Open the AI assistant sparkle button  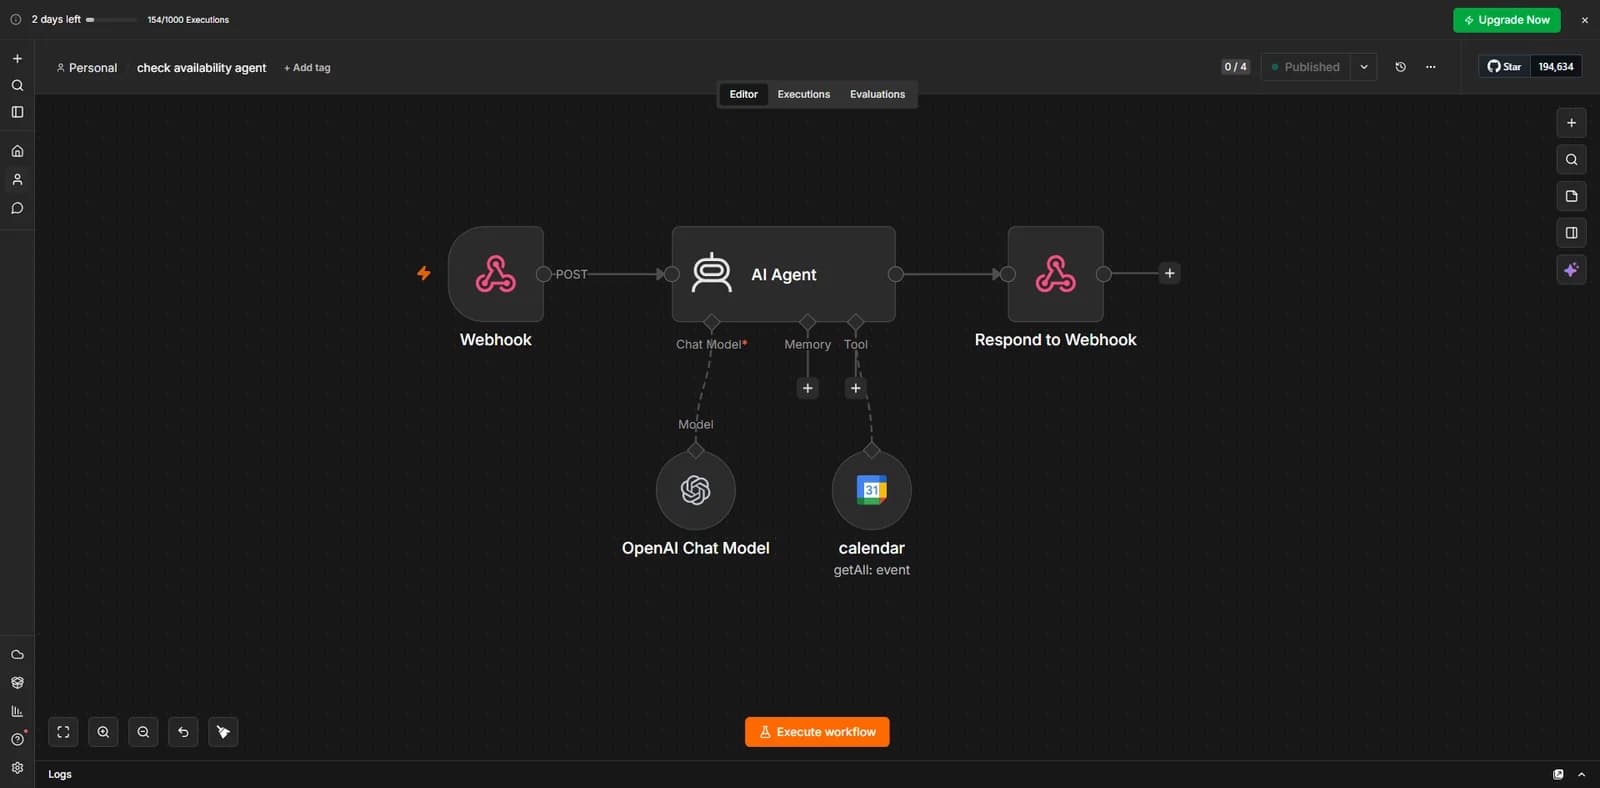1571,270
